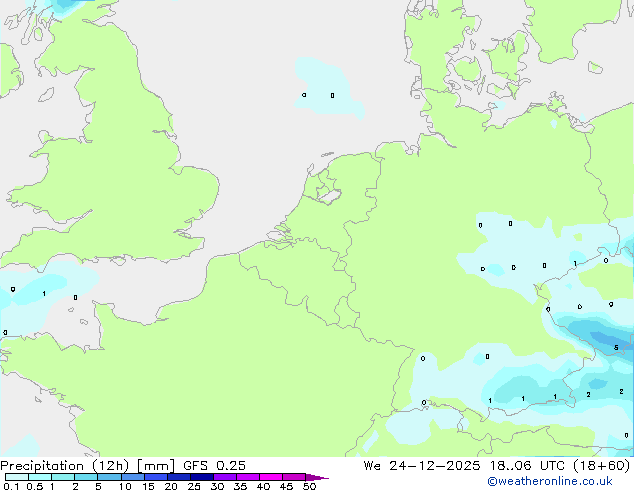Click the 'We 24-12-2025 18..06 UTC (18+60)' timestamp
The width and height of the screenshot is (634, 490).
click(497, 466)
